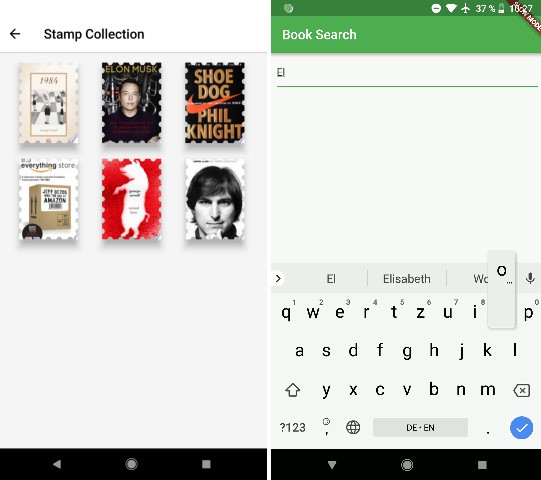
Task: Tap the emoji comma key
Action: click(326, 427)
